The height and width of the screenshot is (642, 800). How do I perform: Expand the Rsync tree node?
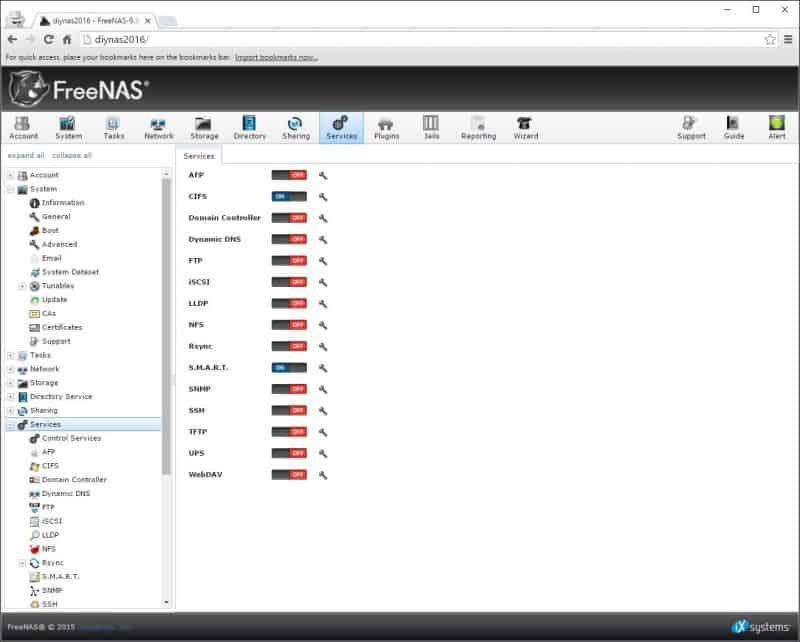coord(22,563)
